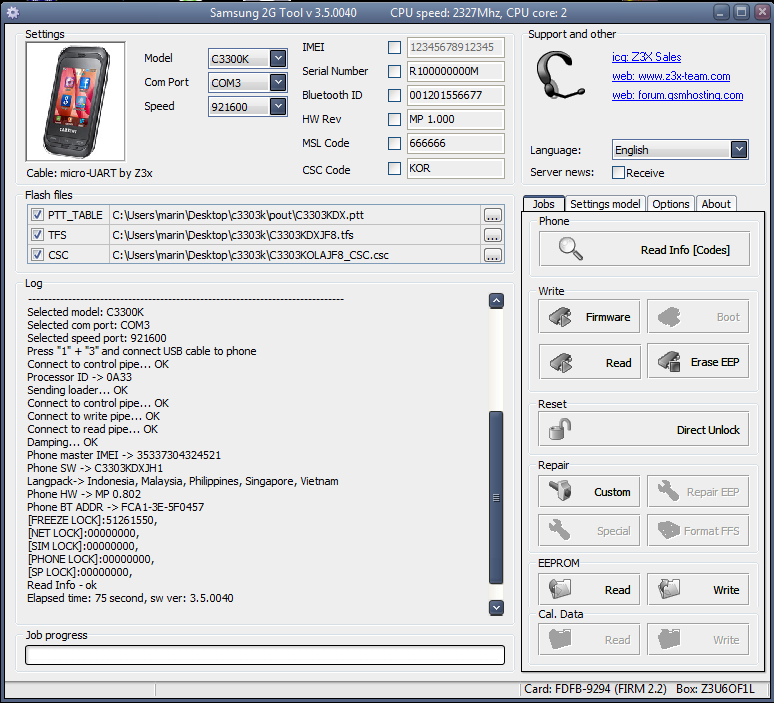Click the Firmware write icon
Viewport: 774px width, 703px height.
pyautogui.click(x=560, y=317)
